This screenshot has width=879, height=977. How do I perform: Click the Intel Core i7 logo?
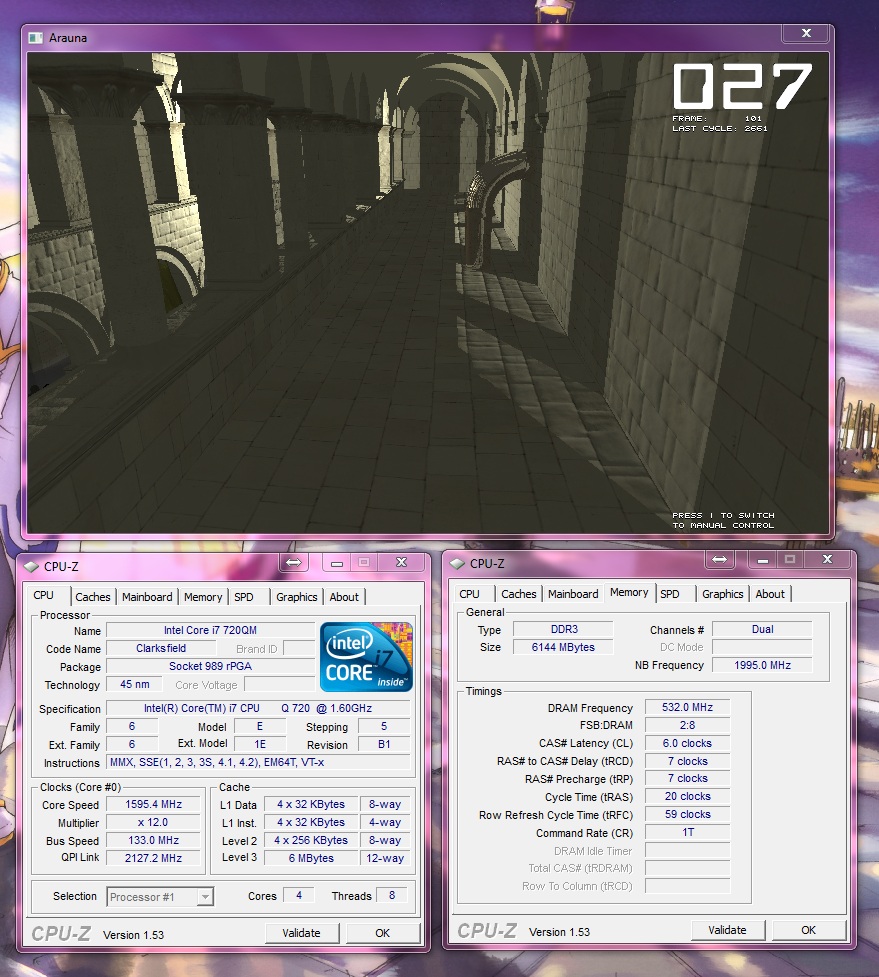click(x=366, y=657)
